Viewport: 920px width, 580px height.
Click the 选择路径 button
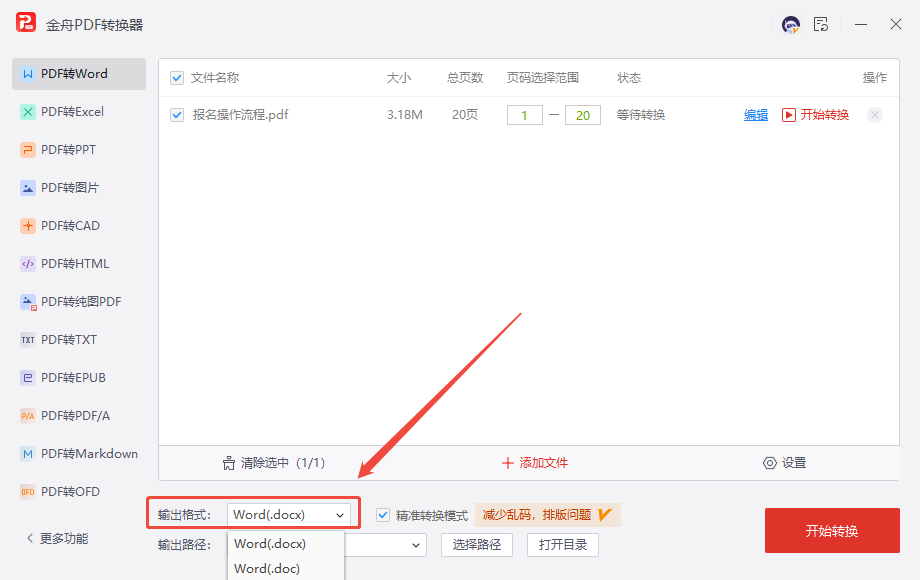tap(476, 545)
